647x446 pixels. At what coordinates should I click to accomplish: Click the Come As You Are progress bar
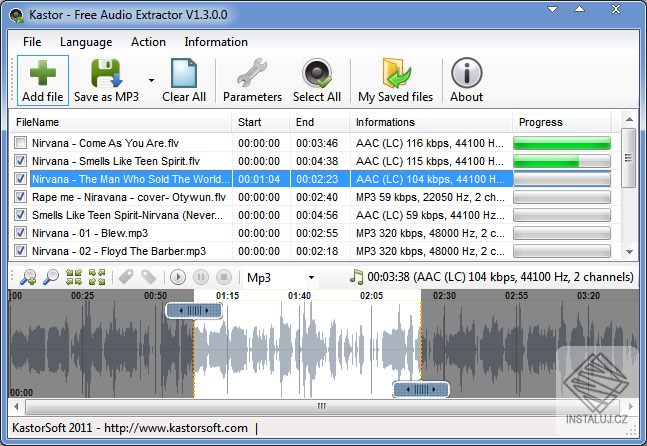[x=562, y=143]
